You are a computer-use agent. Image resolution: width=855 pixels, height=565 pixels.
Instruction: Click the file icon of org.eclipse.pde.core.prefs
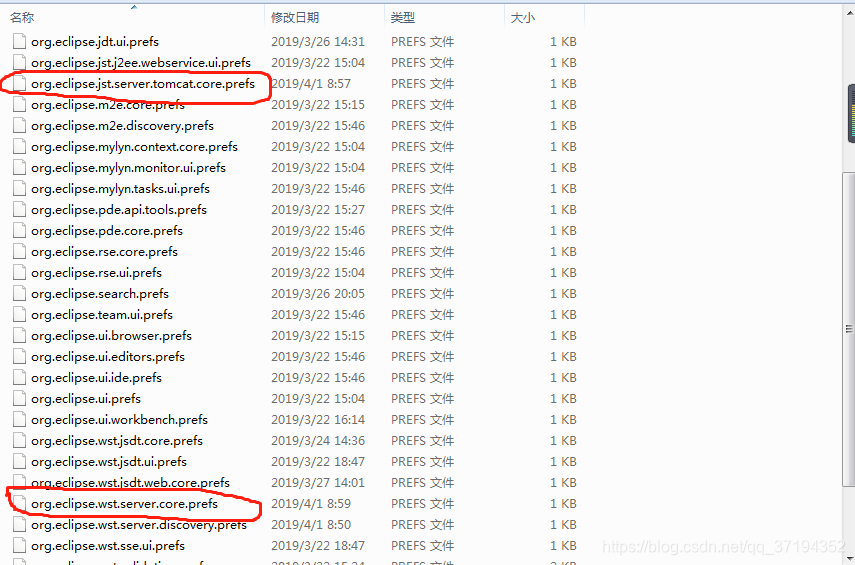(19, 231)
